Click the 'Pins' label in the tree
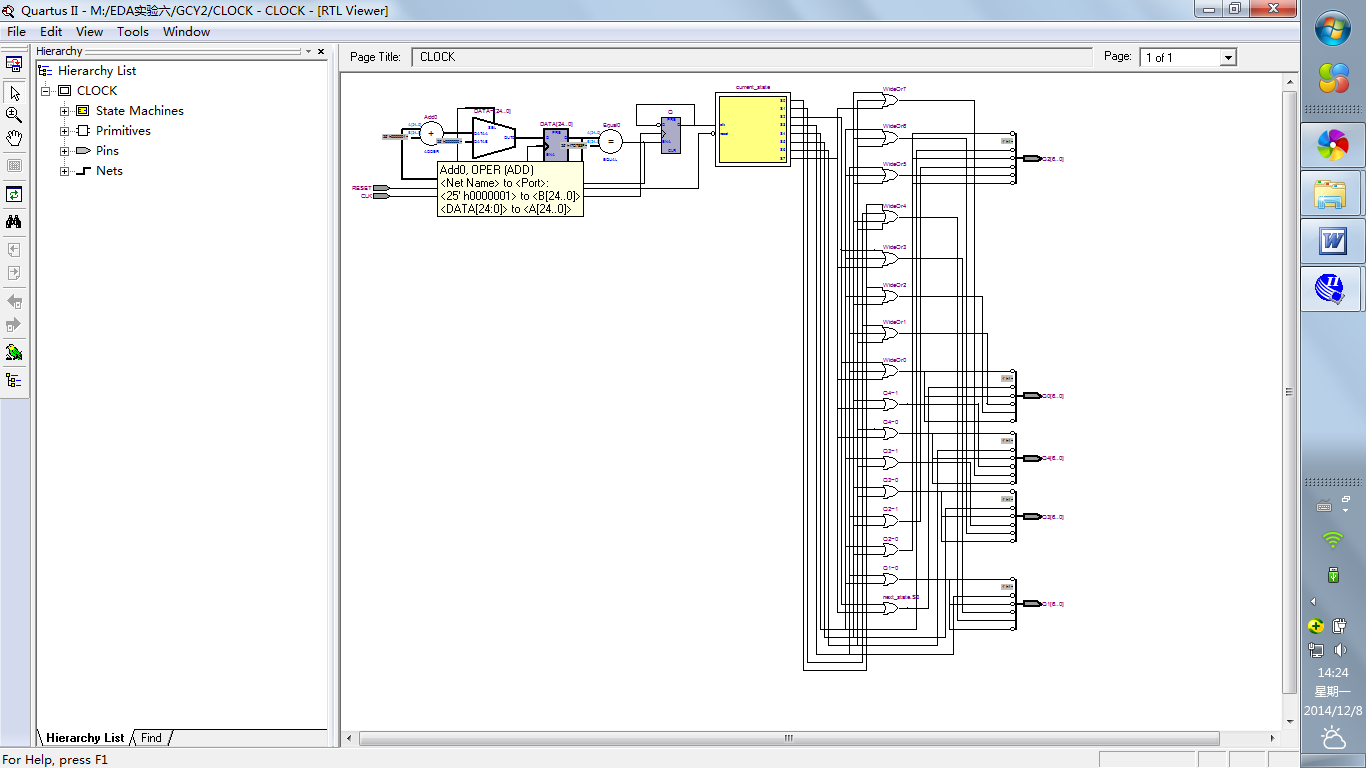Viewport: 1366px width, 768px height. pyautogui.click(x=107, y=151)
